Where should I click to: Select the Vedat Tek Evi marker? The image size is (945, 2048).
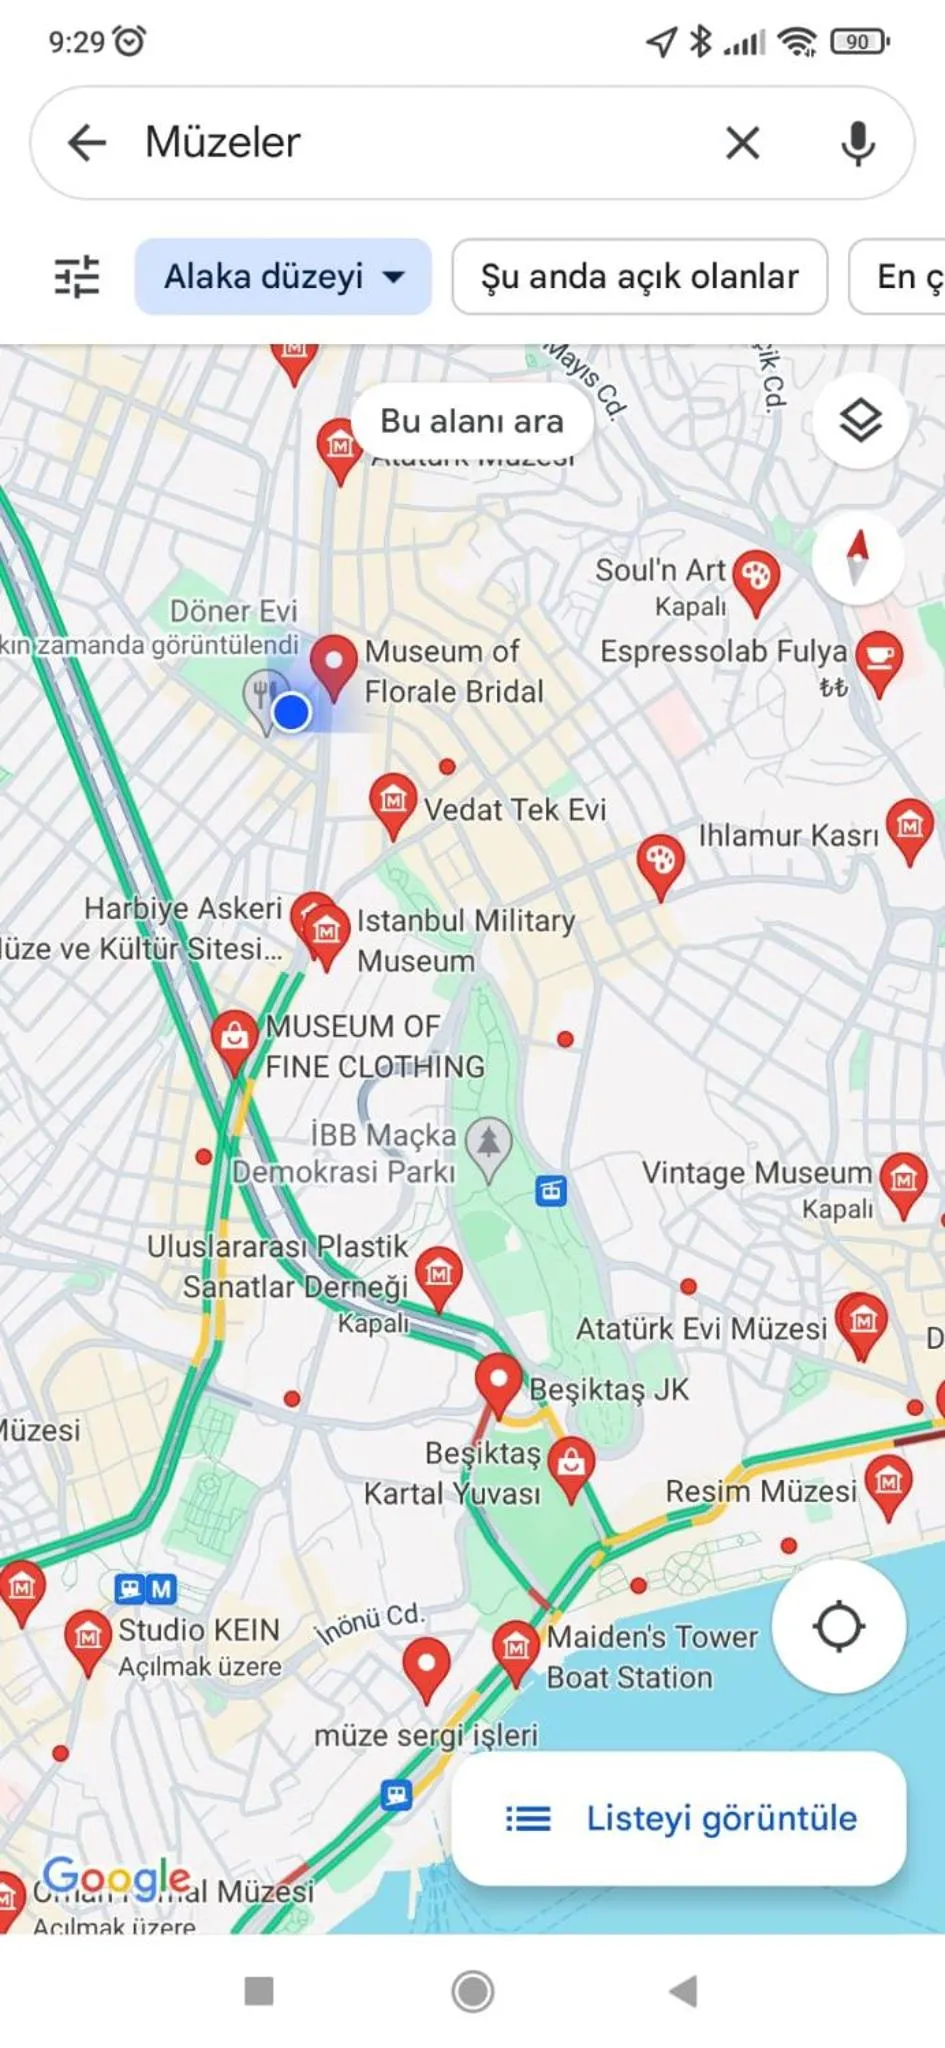click(x=393, y=805)
